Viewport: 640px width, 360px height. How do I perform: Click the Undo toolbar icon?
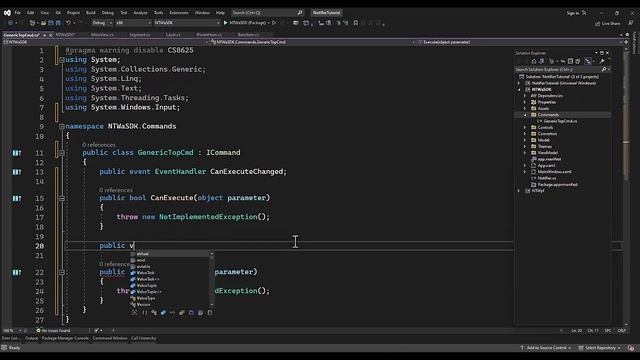pos(68,23)
